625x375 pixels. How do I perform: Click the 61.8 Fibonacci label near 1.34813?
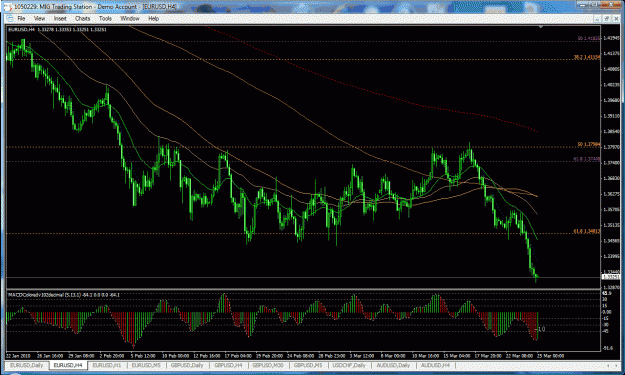pyautogui.click(x=587, y=231)
